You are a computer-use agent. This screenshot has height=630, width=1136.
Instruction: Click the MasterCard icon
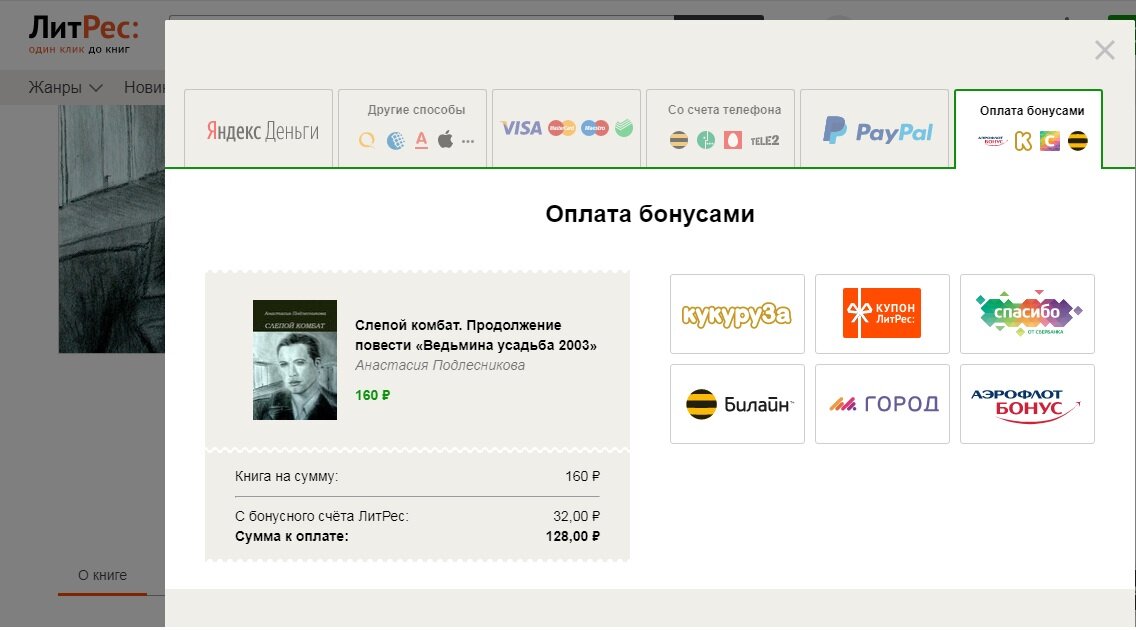click(x=561, y=129)
